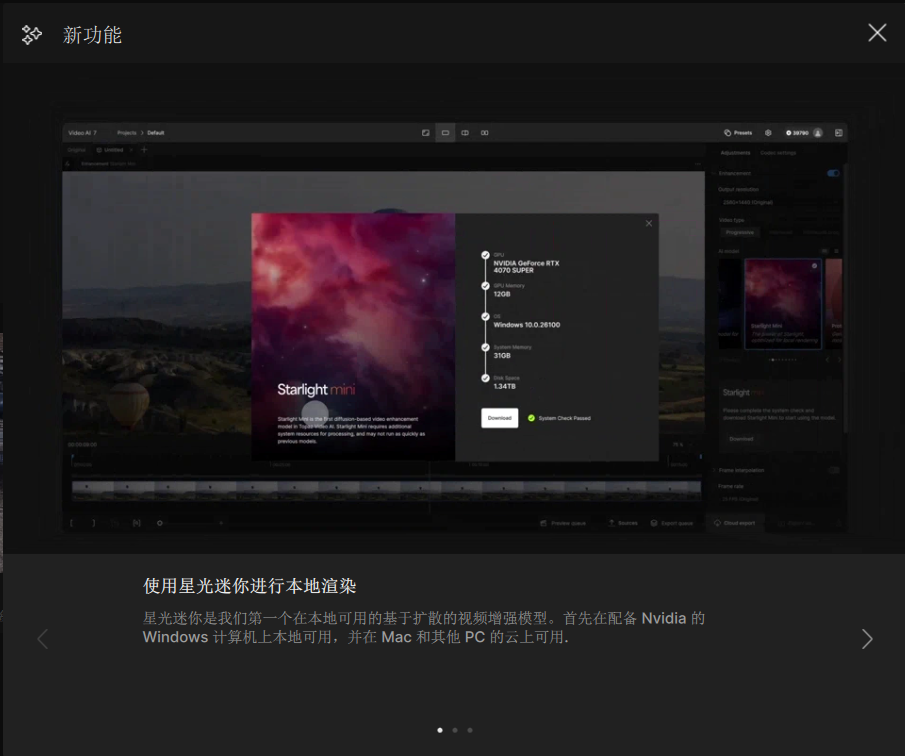Open the settings gear in the top bar

pos(768,133)
